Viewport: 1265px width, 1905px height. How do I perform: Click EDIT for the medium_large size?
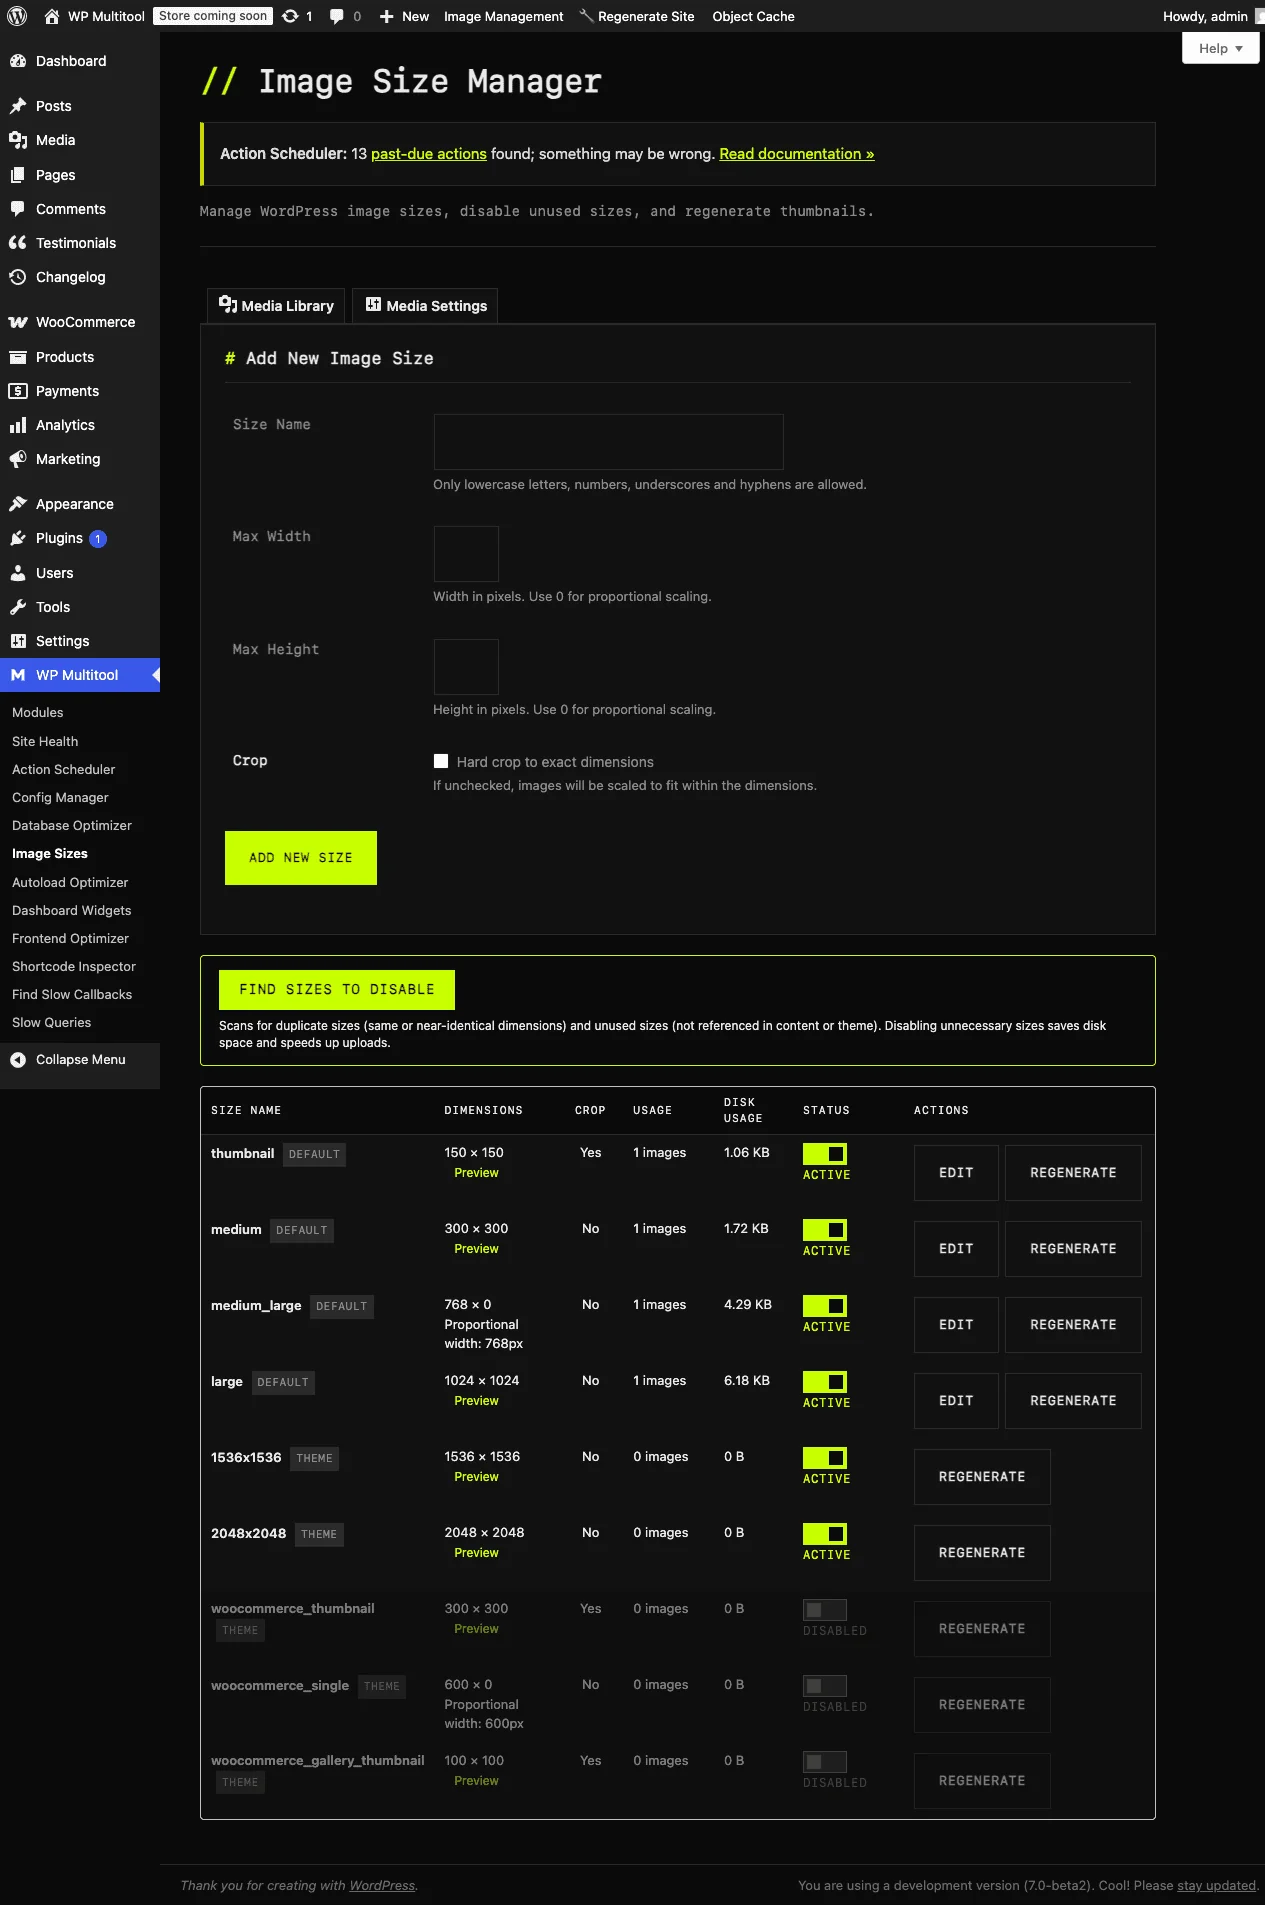(956, 1325)
